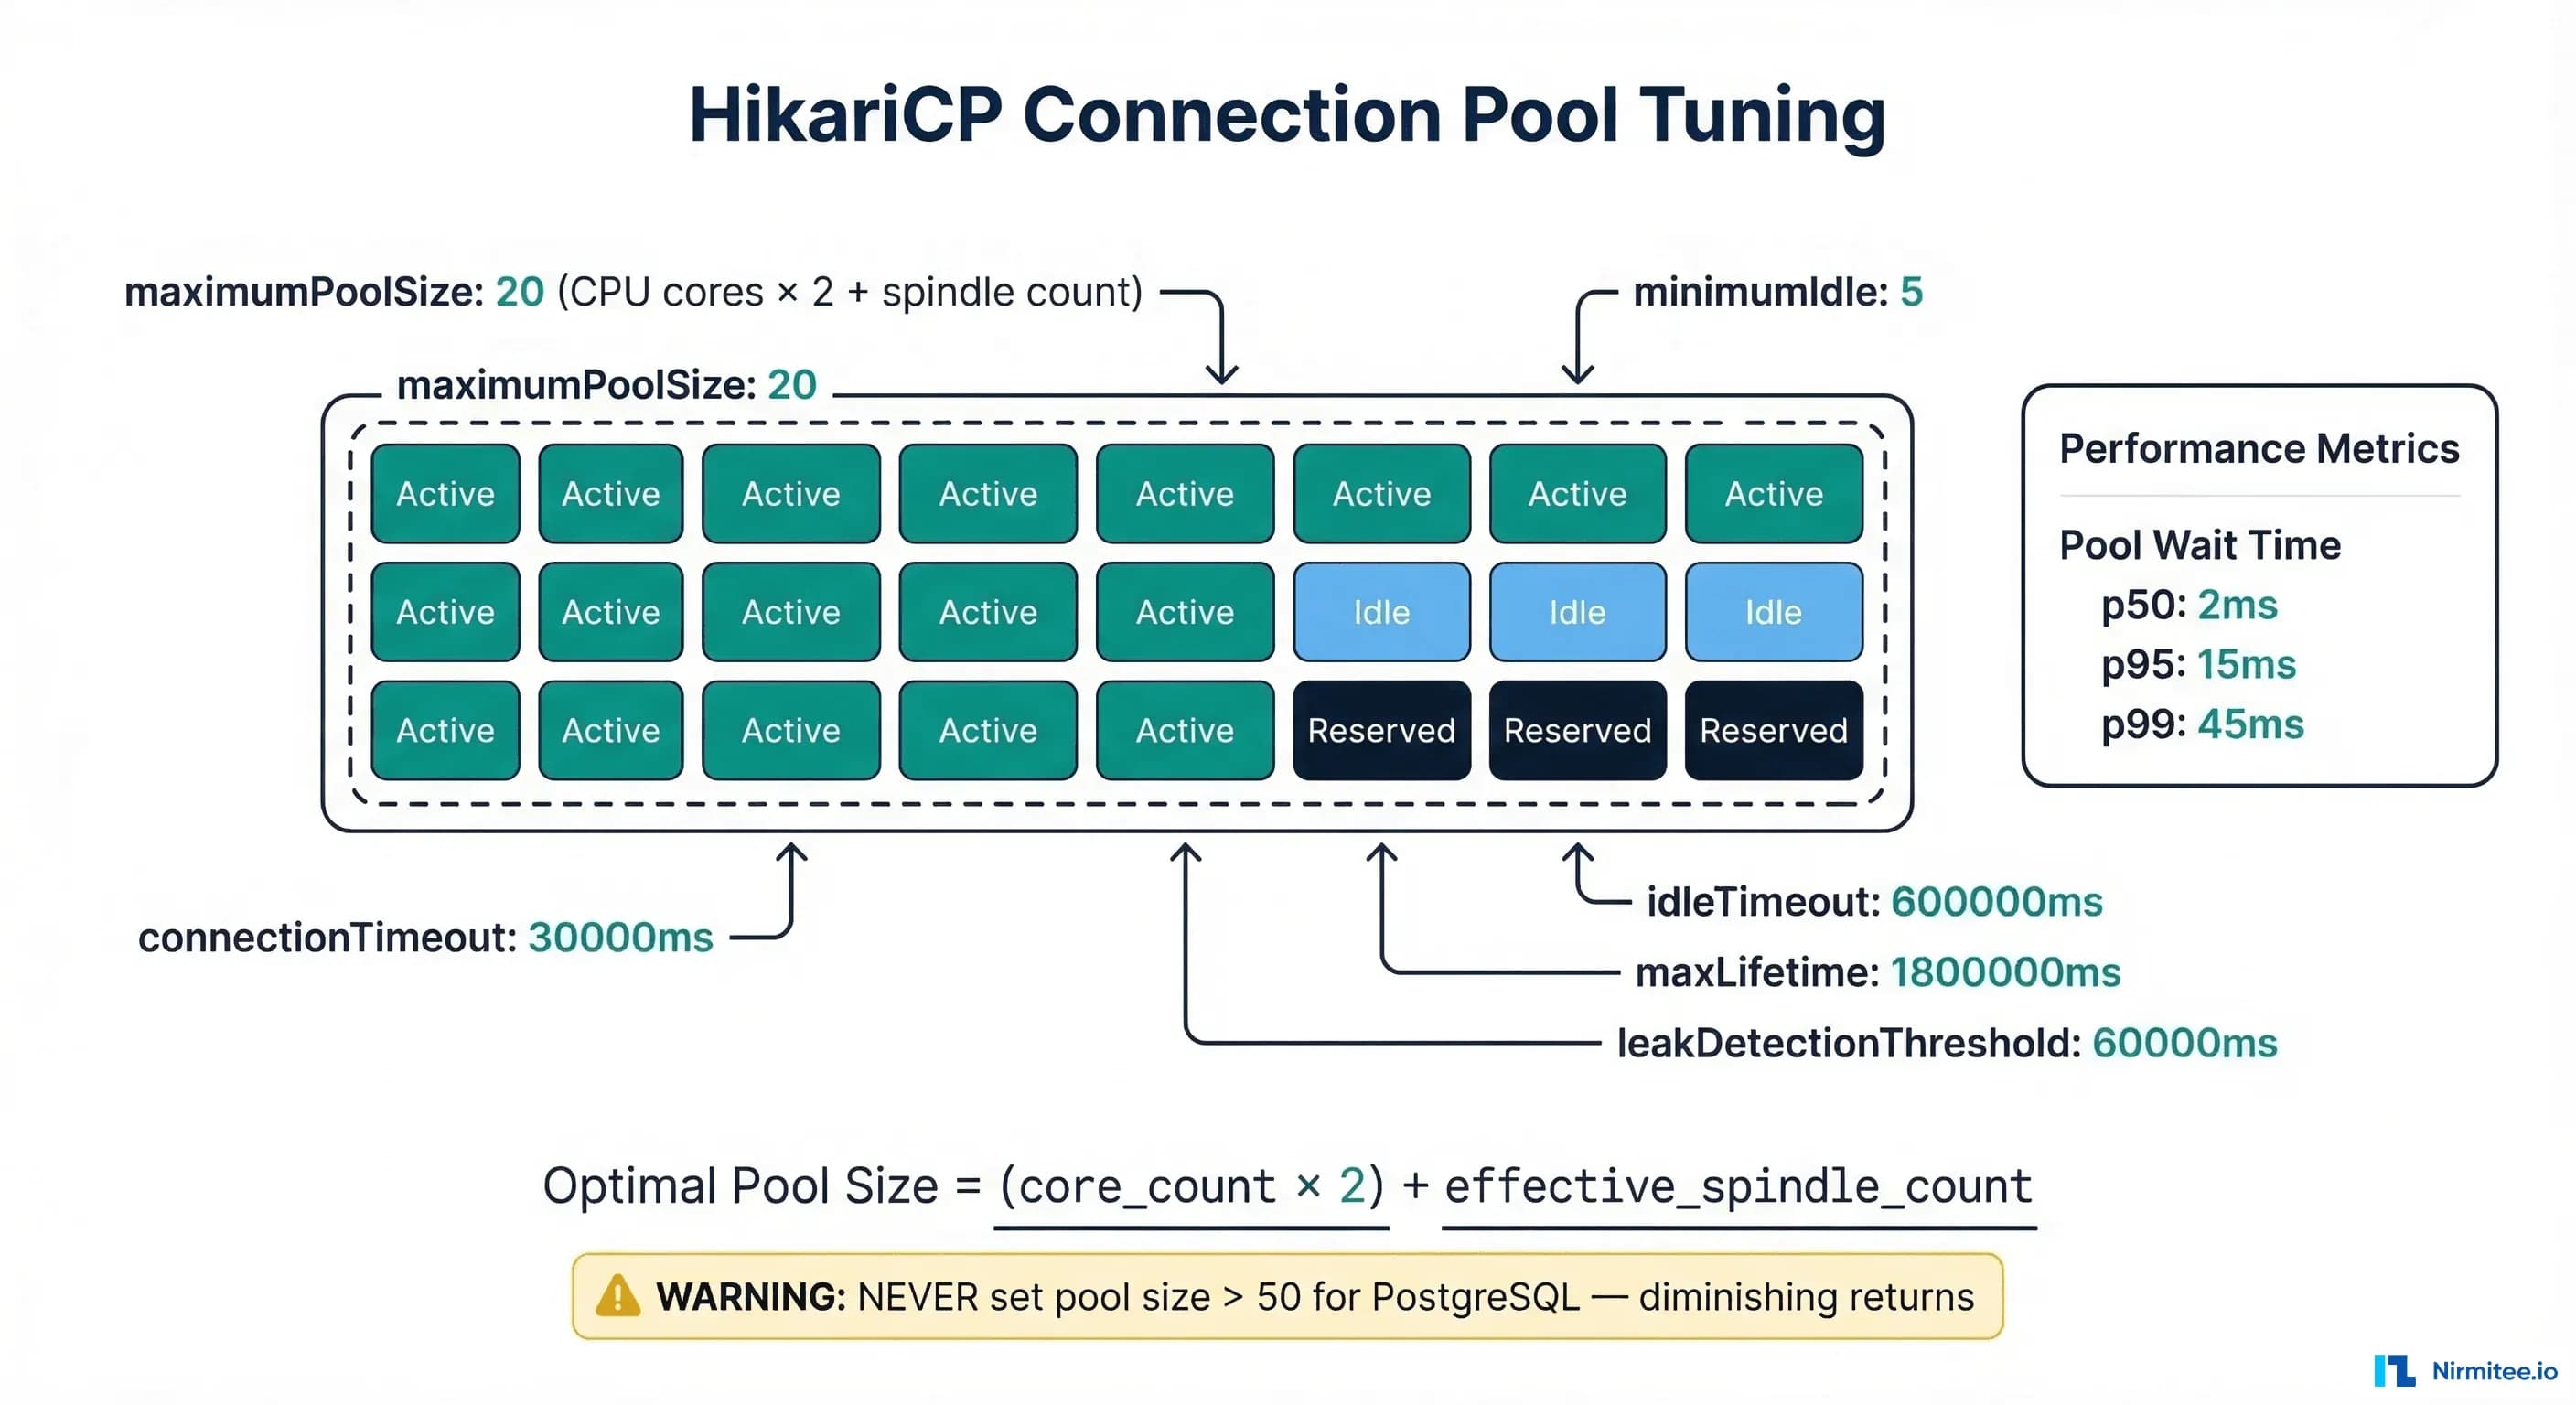Select the "600000ms" idle timeout value
This screenshot has height=1405, width=2576.
point(1997,901)
